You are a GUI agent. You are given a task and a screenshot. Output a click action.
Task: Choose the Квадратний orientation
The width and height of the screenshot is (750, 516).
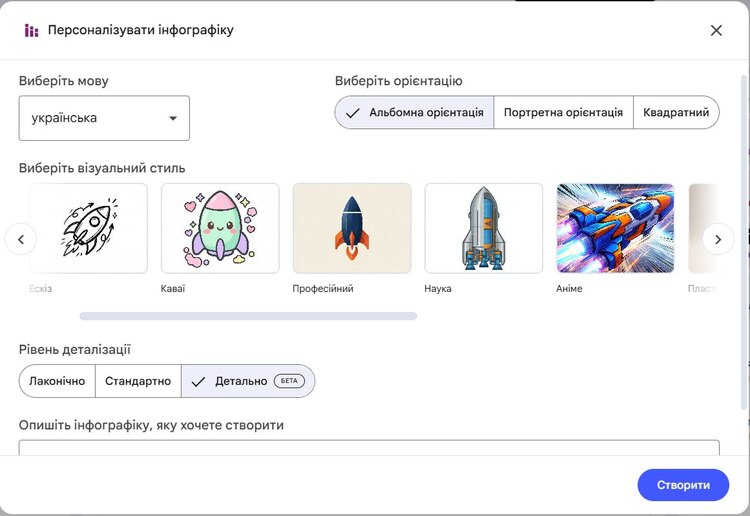(x=676, y=113)
